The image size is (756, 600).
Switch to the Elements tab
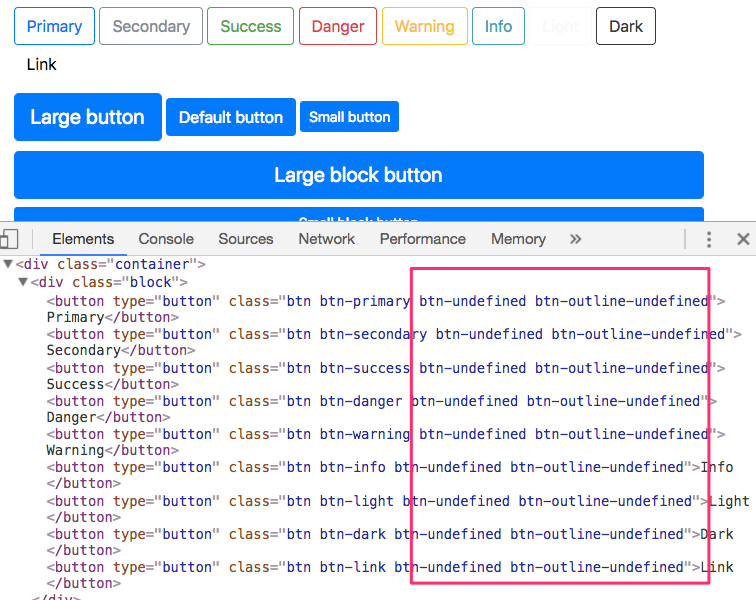83,239
